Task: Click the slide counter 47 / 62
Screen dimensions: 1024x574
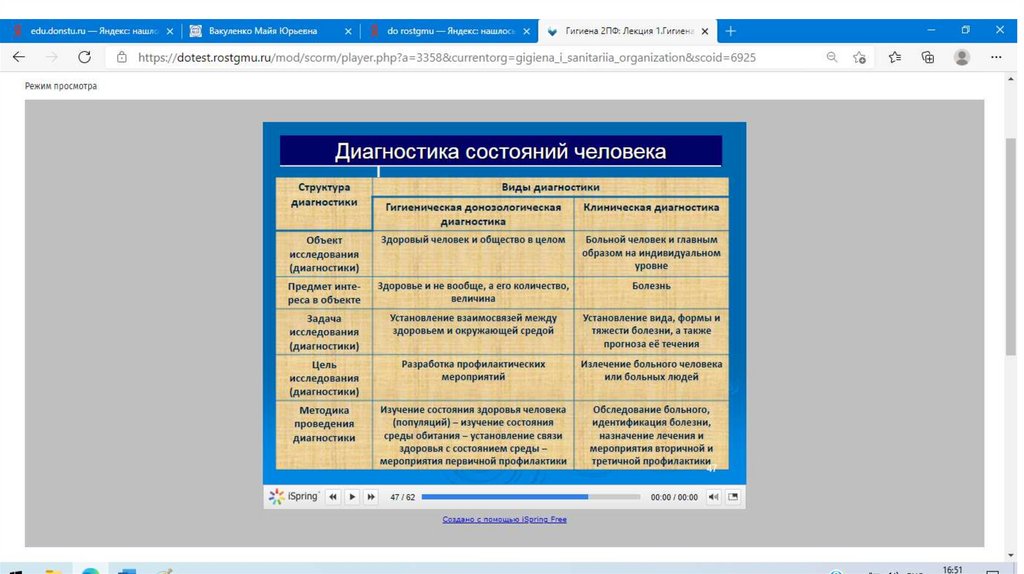Action: (x=402, y=497)
